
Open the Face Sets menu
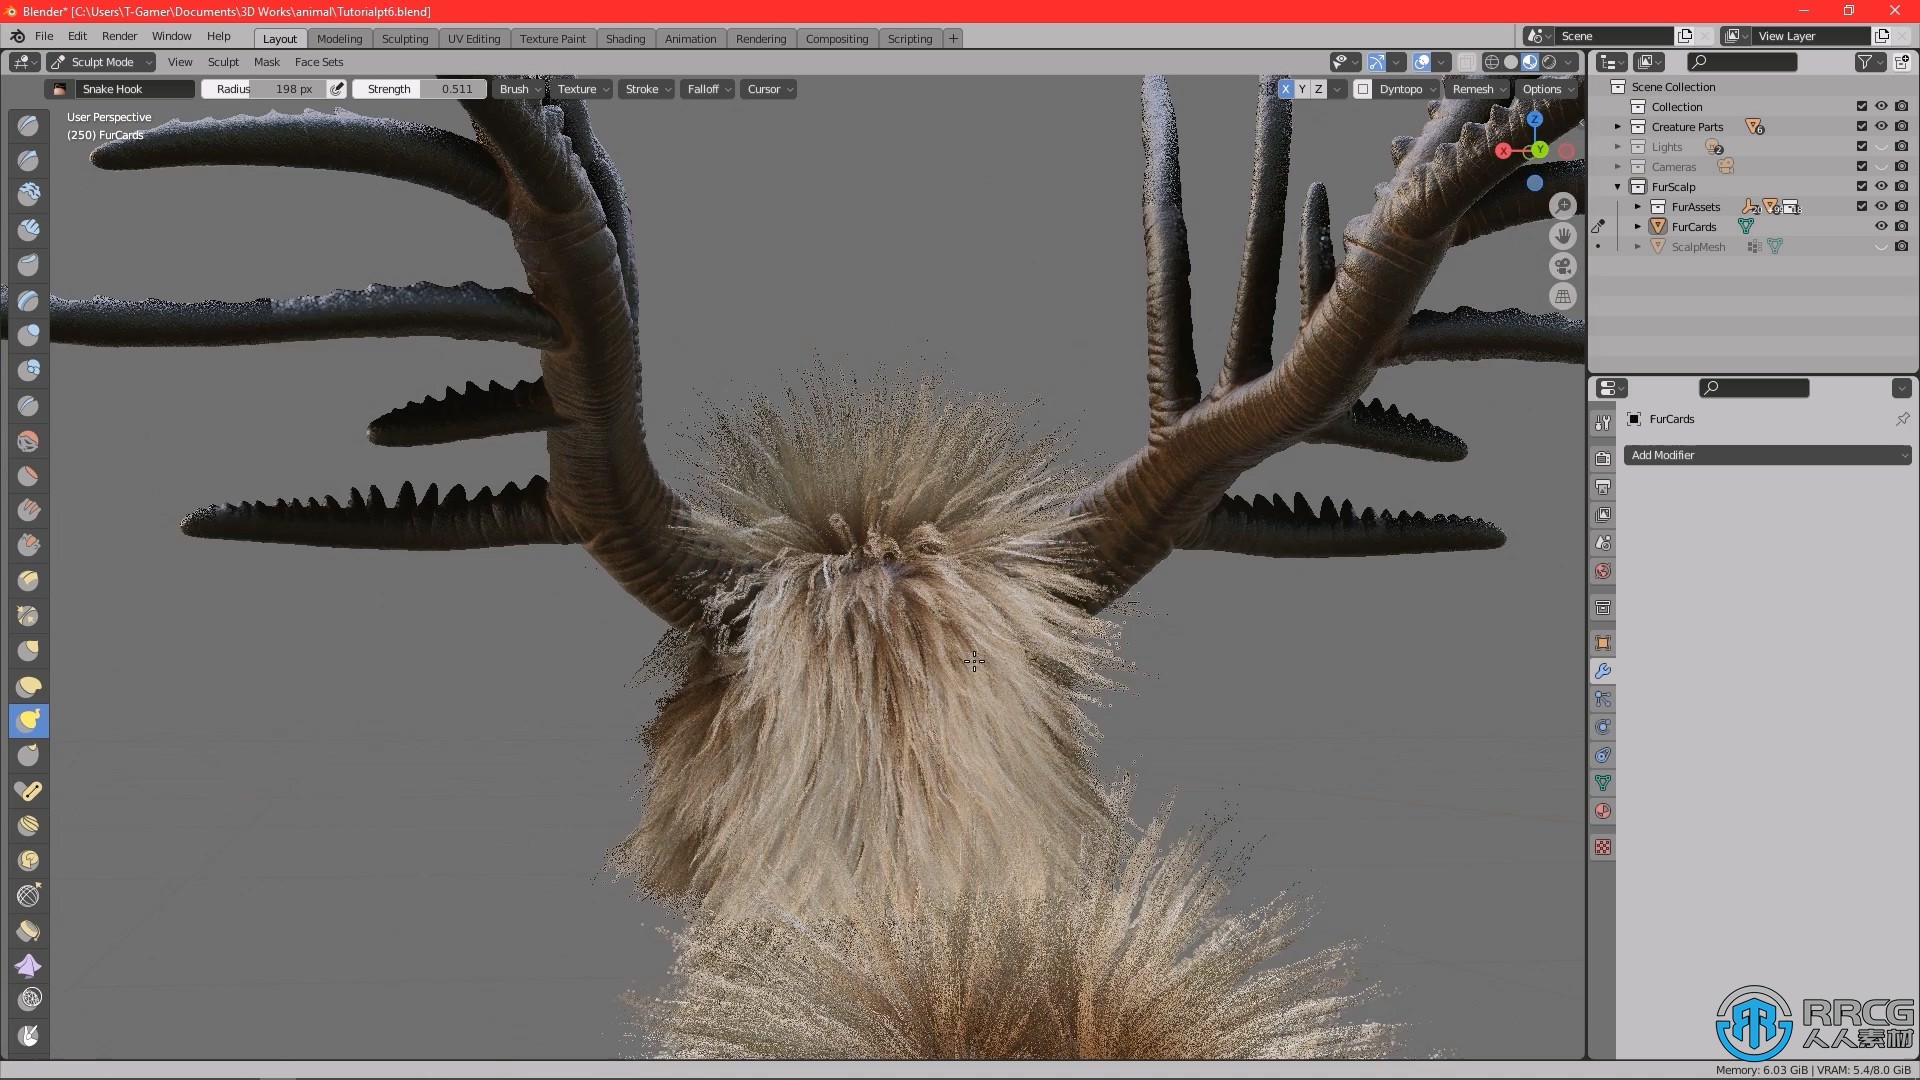click(x=319, y=62)
